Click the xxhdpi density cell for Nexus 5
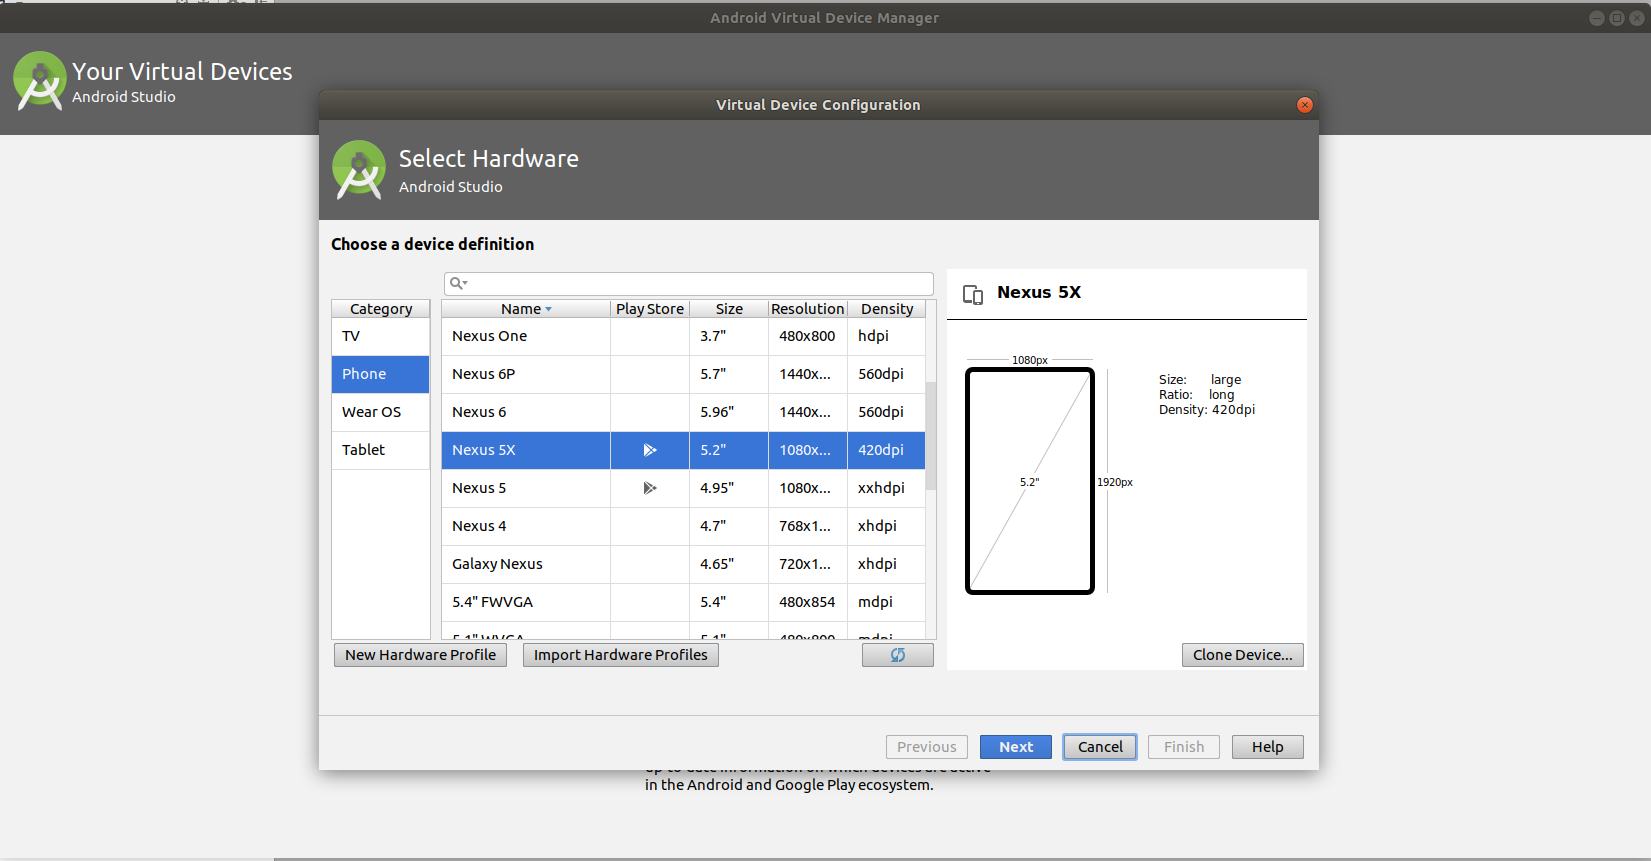The image size is (1651, 861). [x=887, y=488]
